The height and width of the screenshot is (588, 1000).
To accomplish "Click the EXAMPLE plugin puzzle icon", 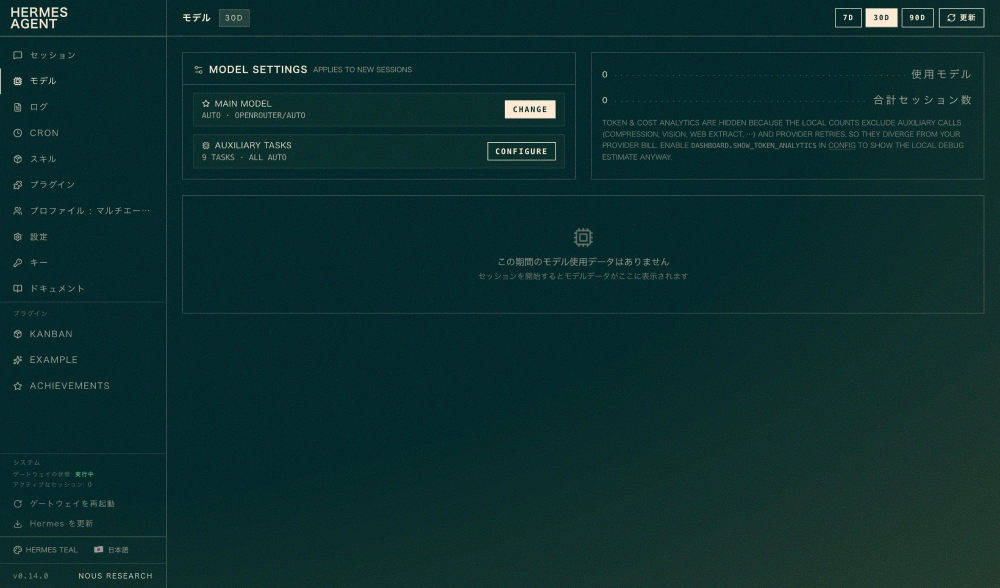I will coord(18,360).
